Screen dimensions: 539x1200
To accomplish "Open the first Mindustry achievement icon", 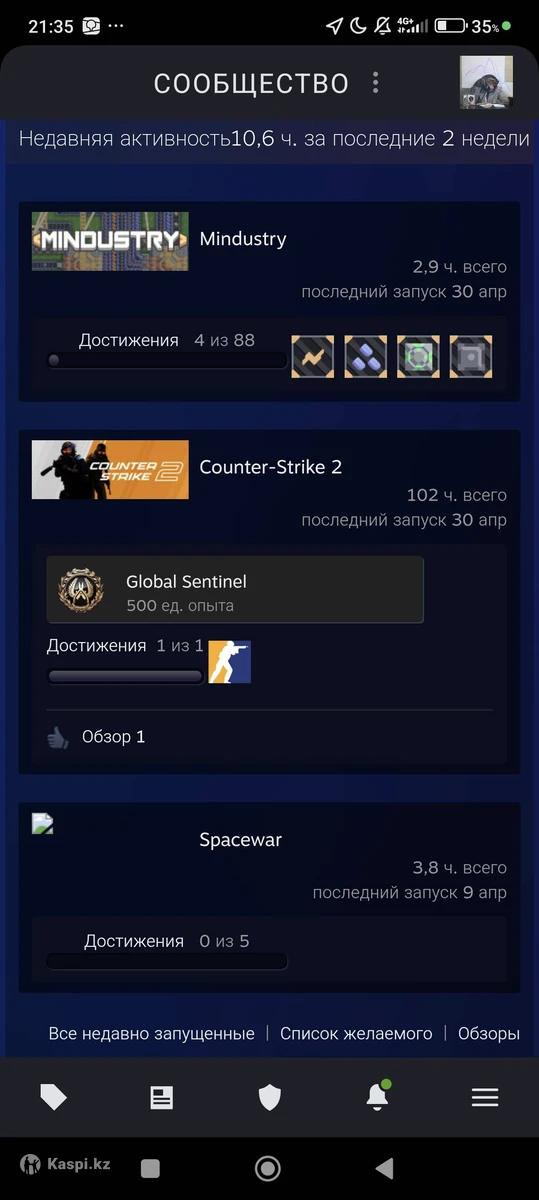I will pos(312,356).
